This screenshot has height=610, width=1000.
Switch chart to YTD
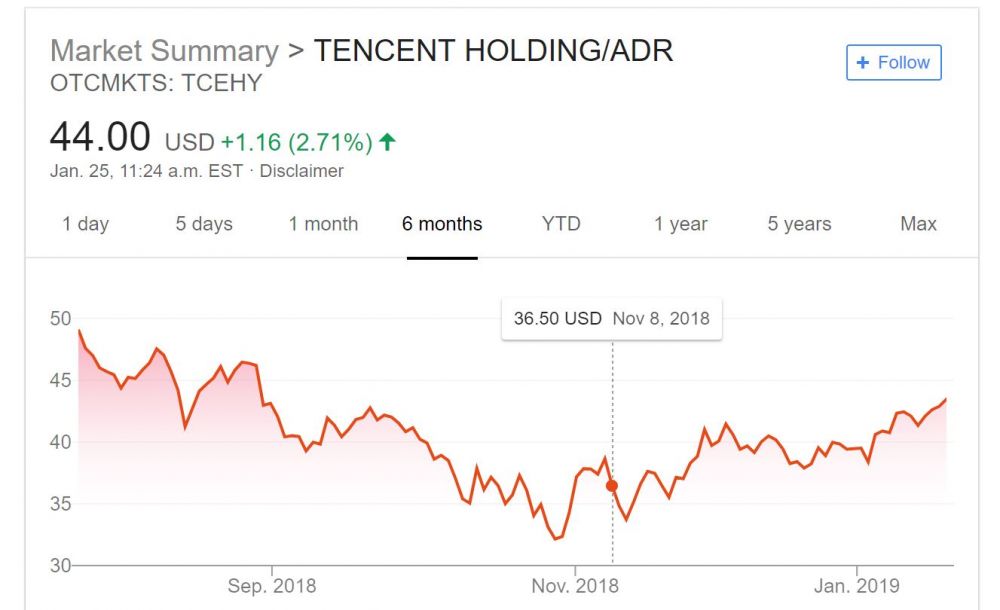561,224
